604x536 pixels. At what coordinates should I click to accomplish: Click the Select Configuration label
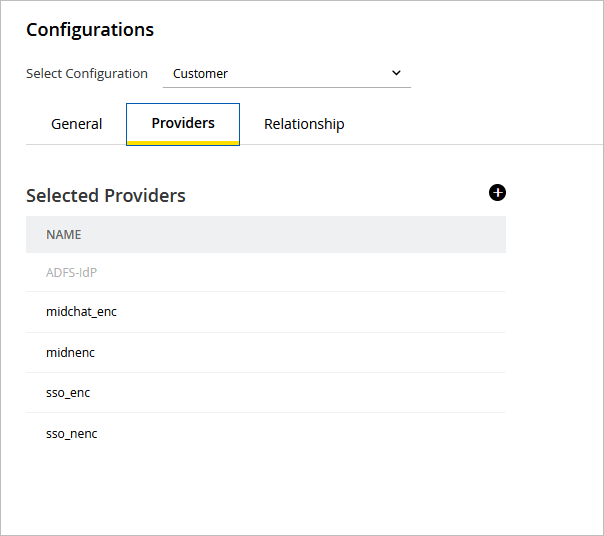(87, 74)
